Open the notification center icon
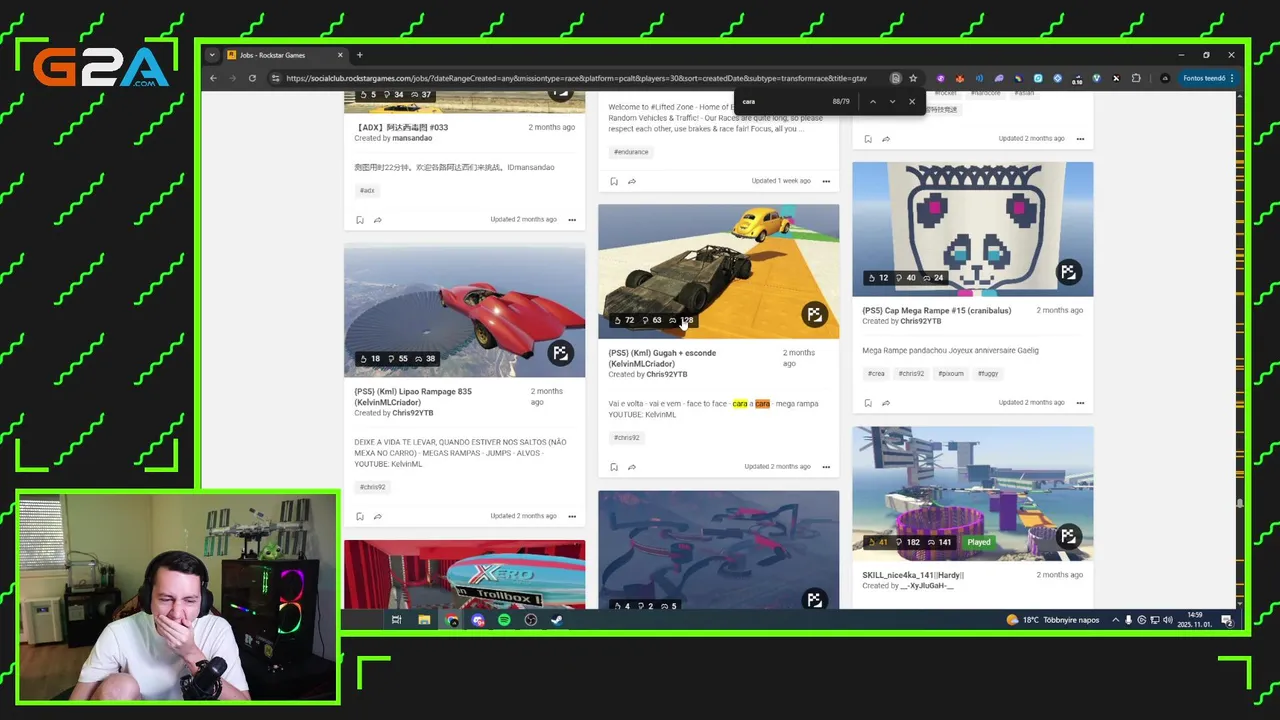1280x720 pixels. point(1227,621)
